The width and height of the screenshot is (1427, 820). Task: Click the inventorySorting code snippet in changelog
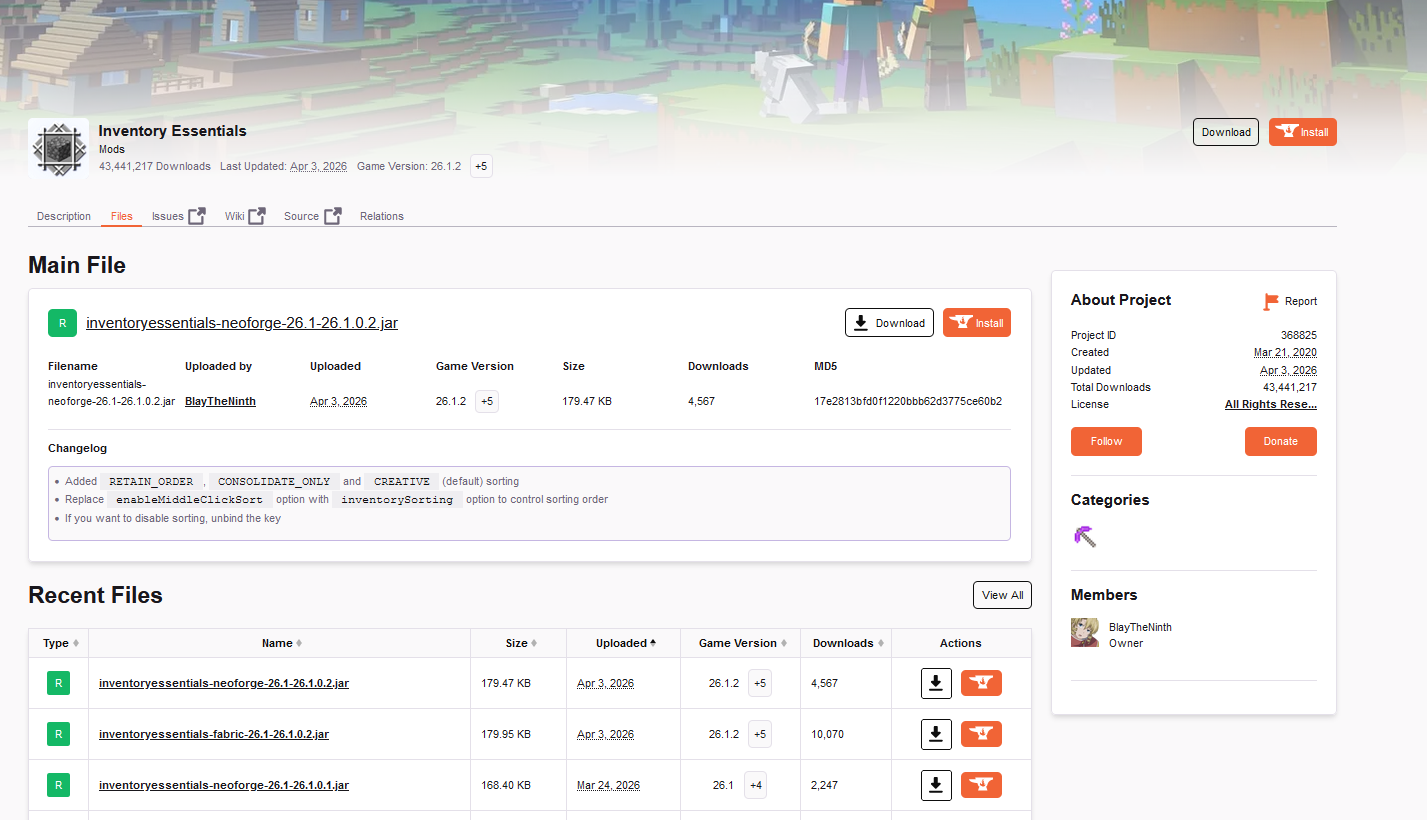point(397,499)
